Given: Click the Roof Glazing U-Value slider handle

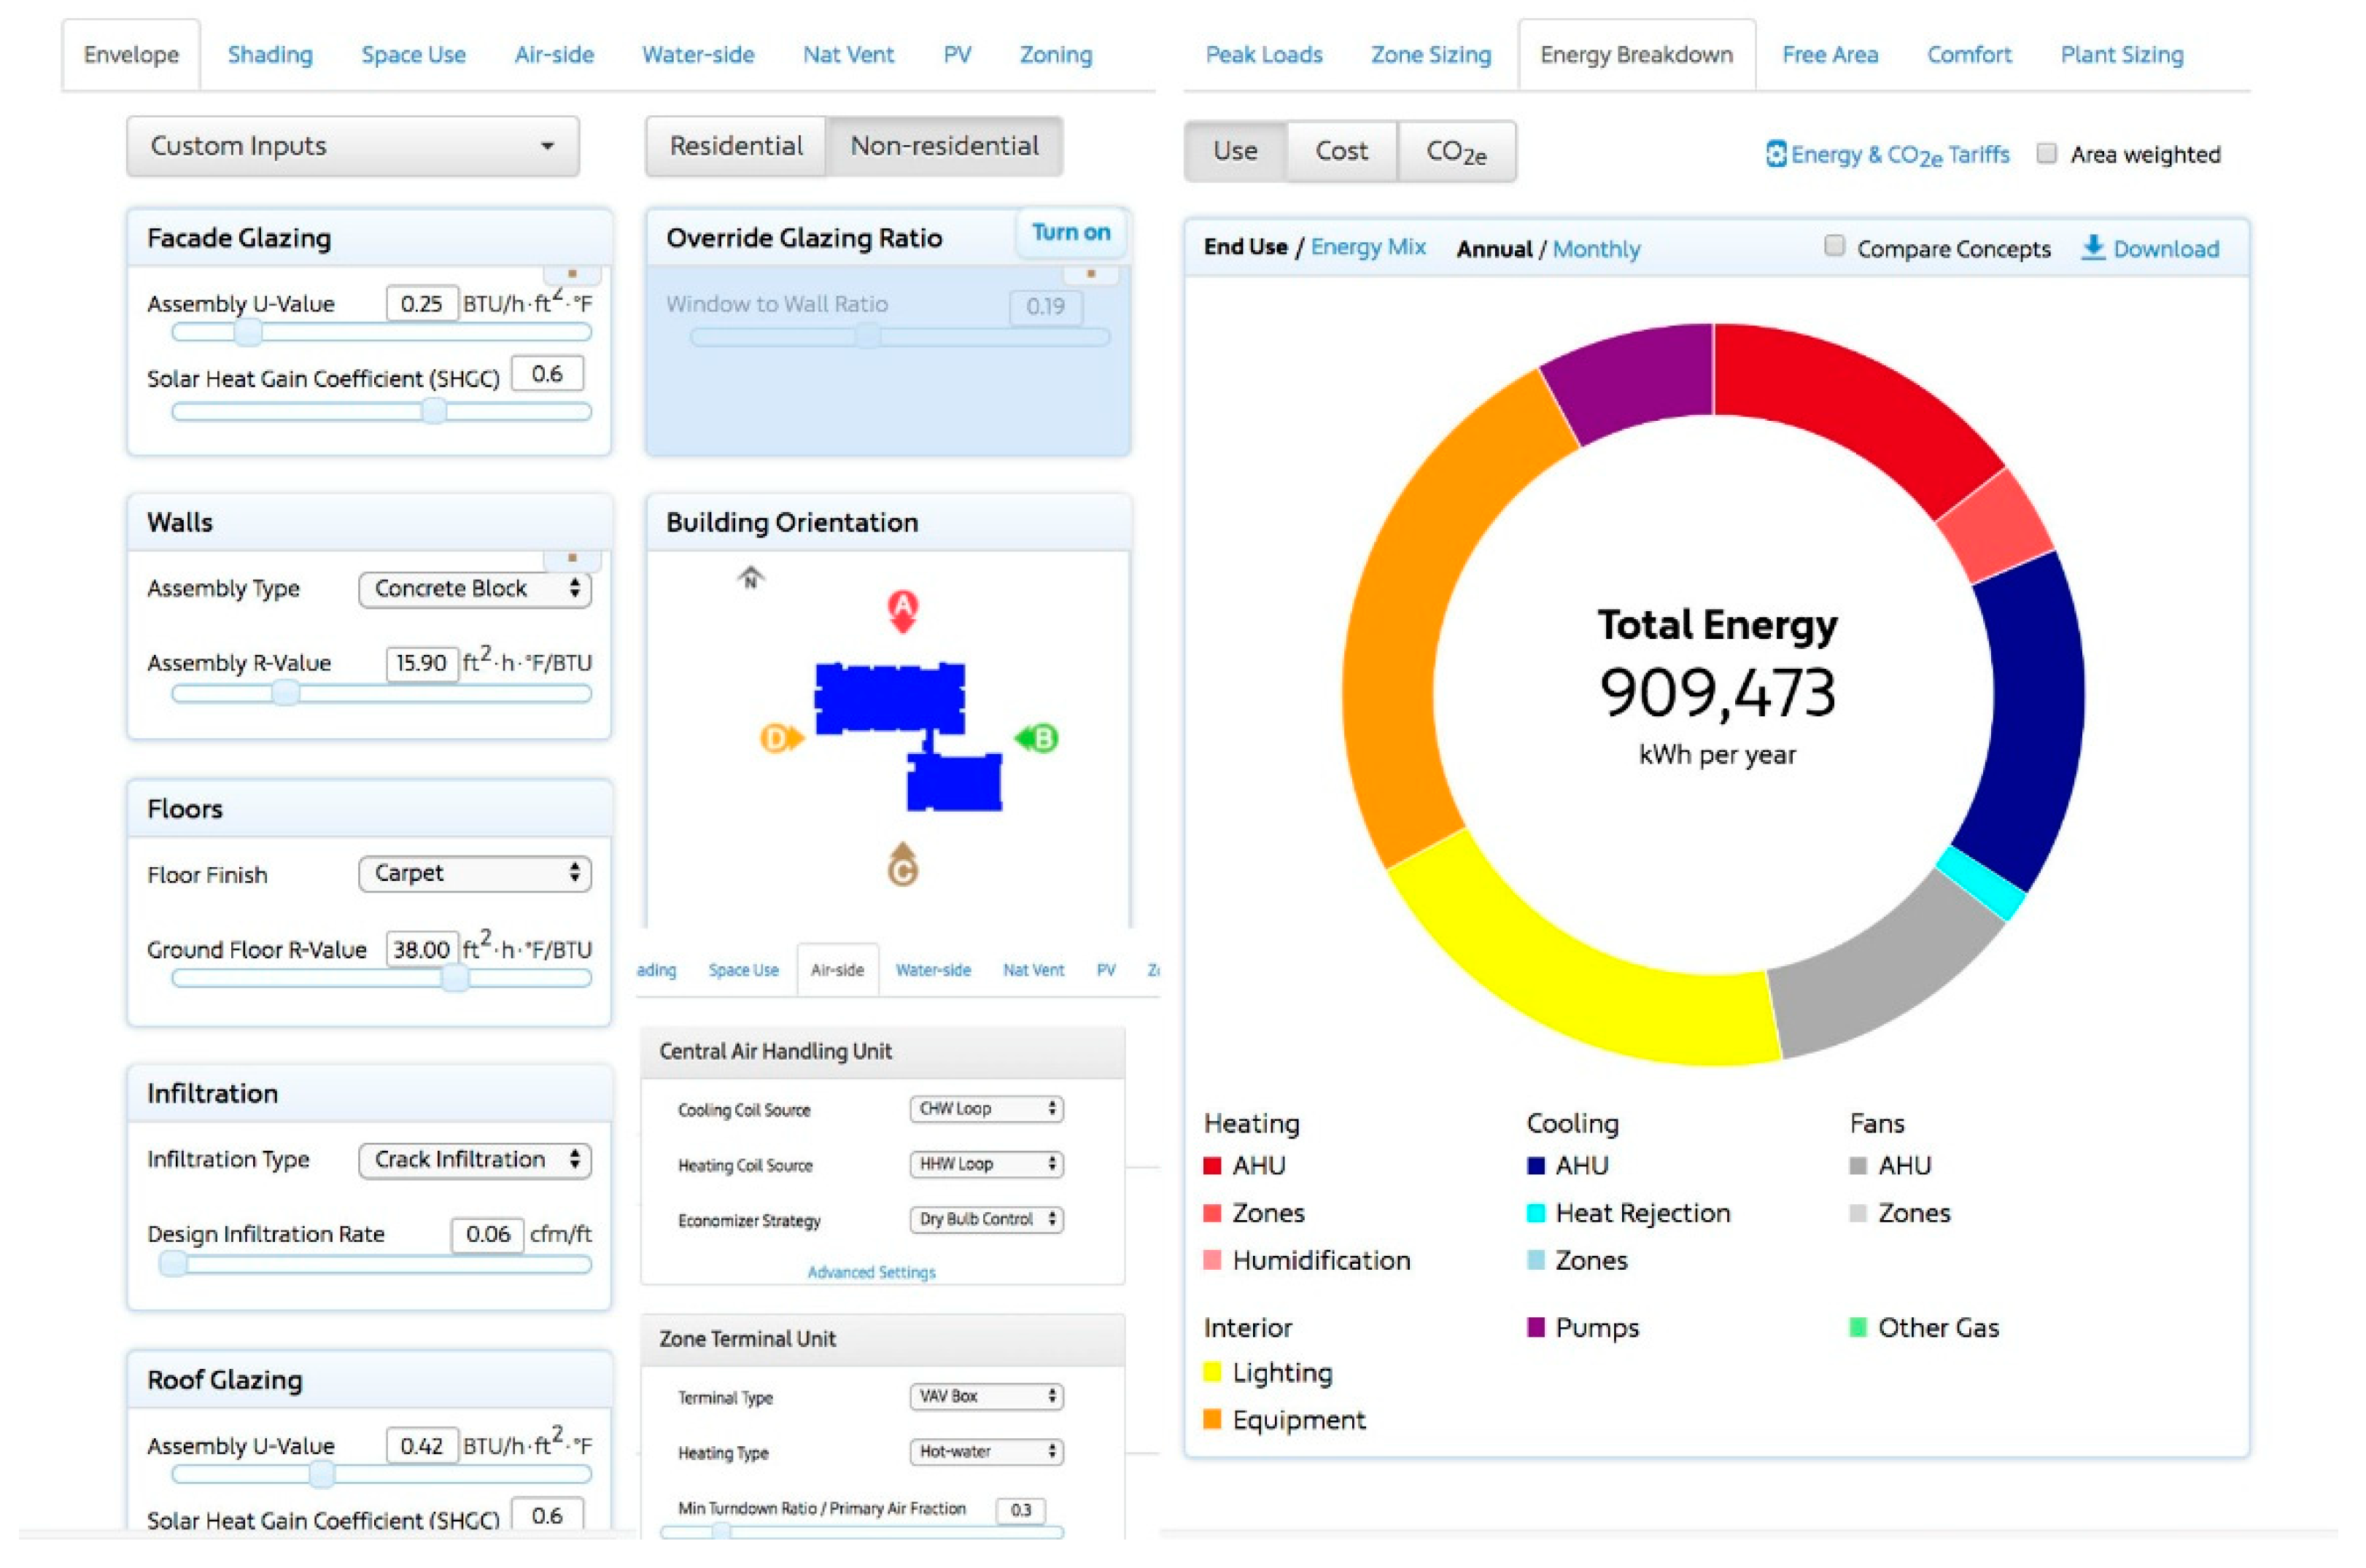Looking at the screenshot, I should click(321, 1473).
